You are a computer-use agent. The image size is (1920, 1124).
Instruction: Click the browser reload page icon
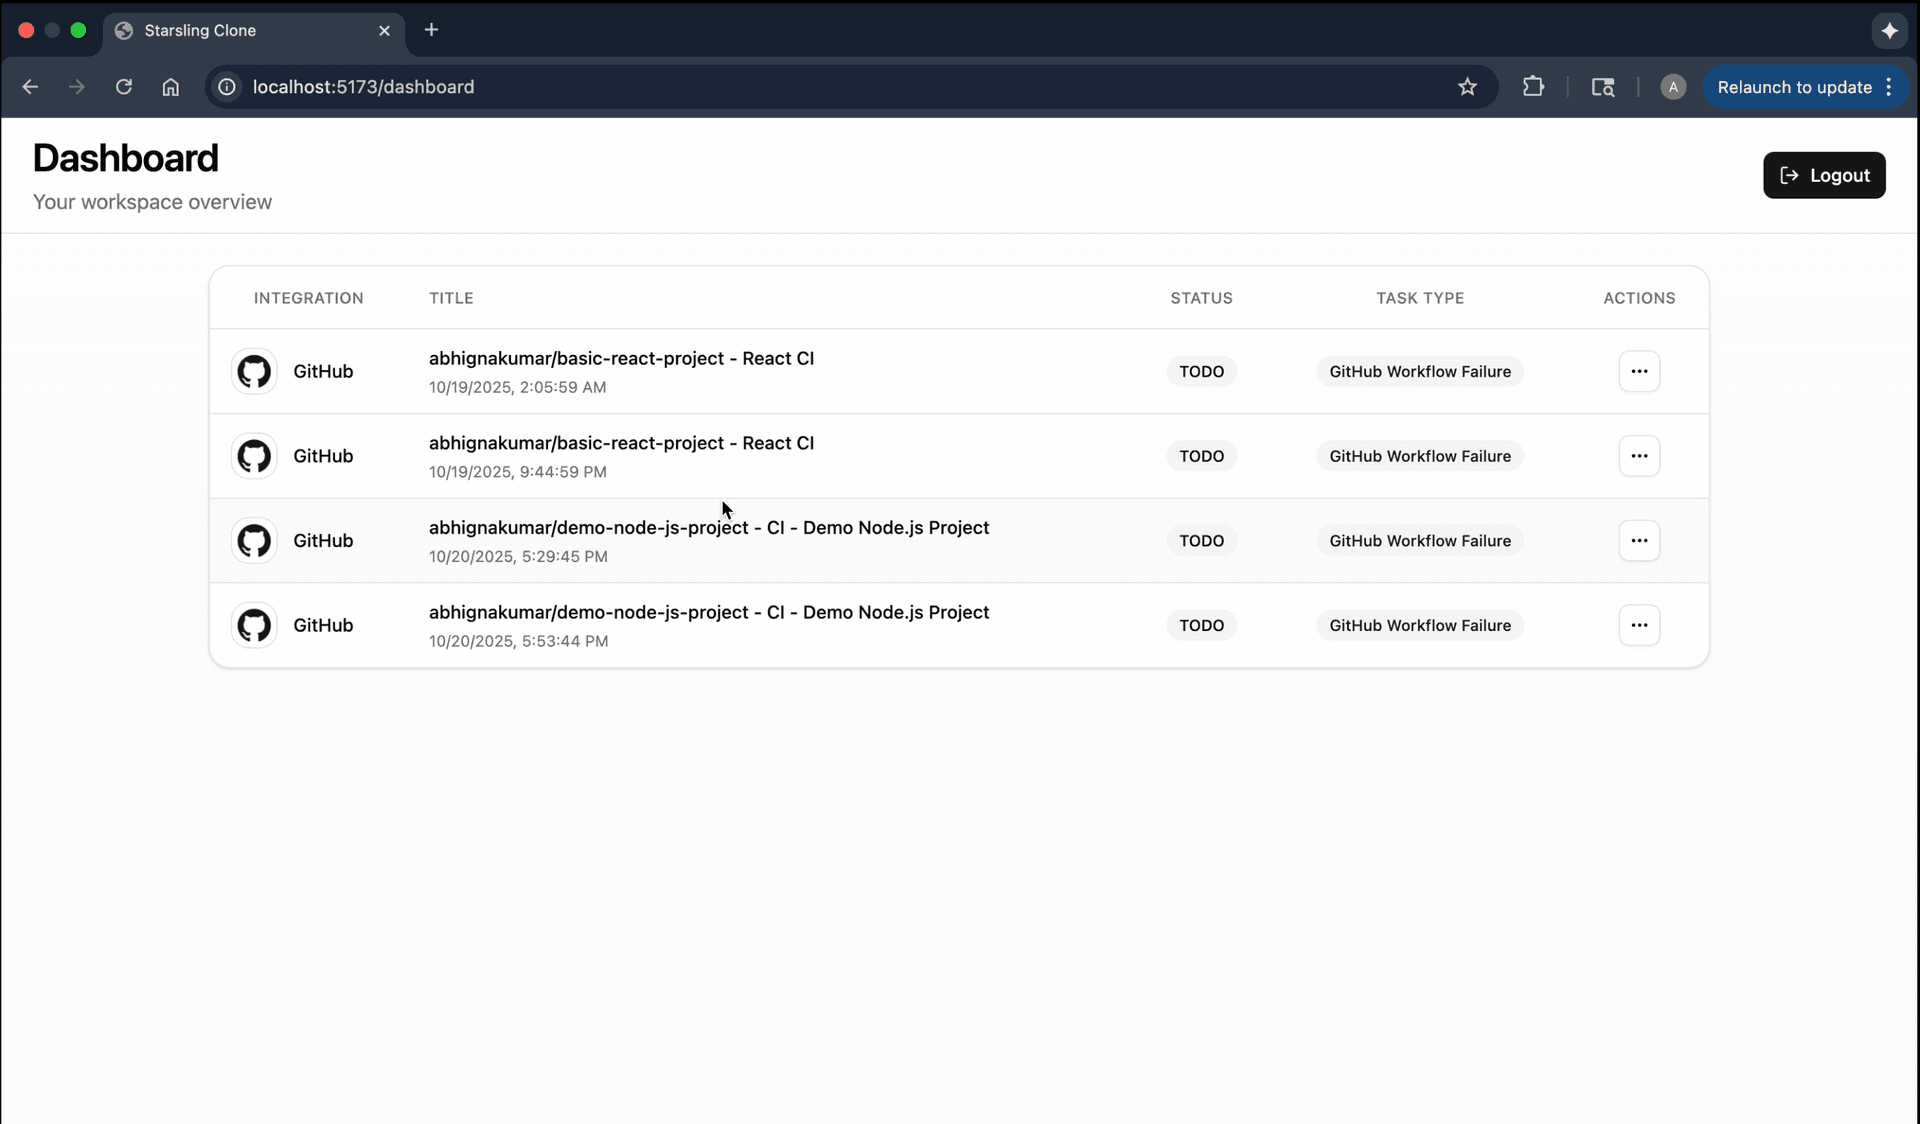point(124,87)
